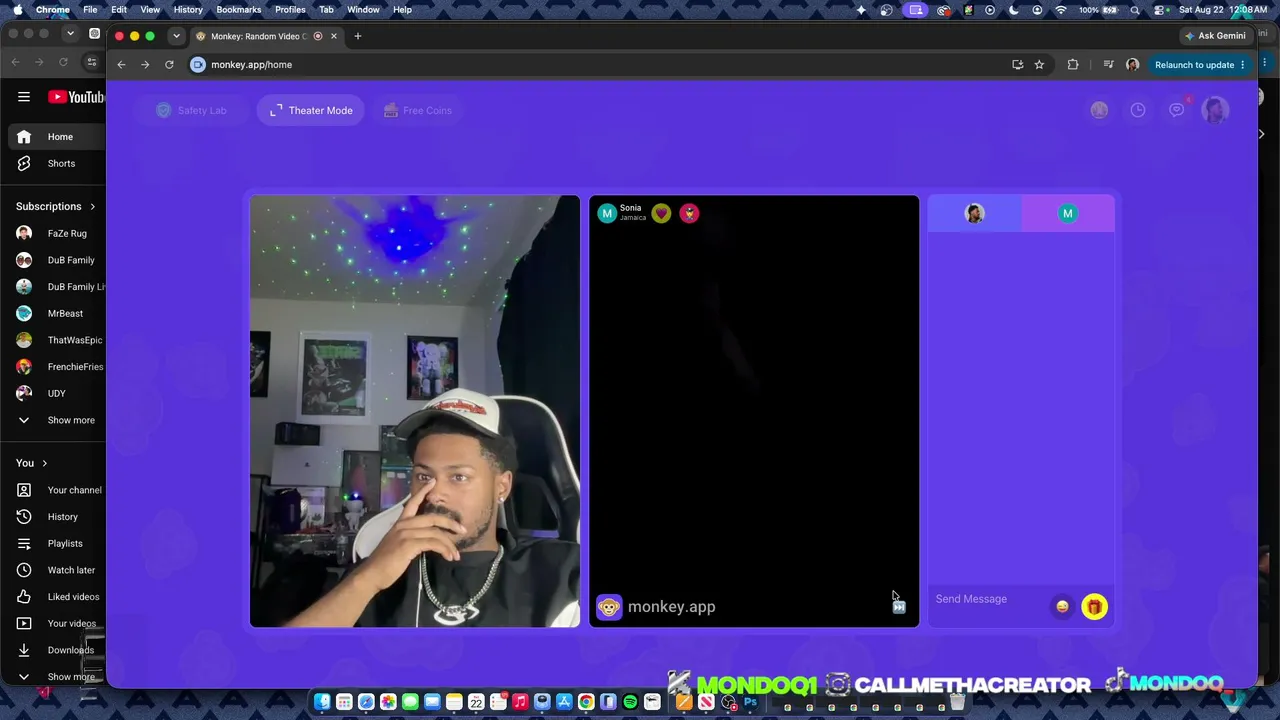Open Spotlight search in the menu bar
This screenshot has width=1280, height=720.
tap(1135, 10)
